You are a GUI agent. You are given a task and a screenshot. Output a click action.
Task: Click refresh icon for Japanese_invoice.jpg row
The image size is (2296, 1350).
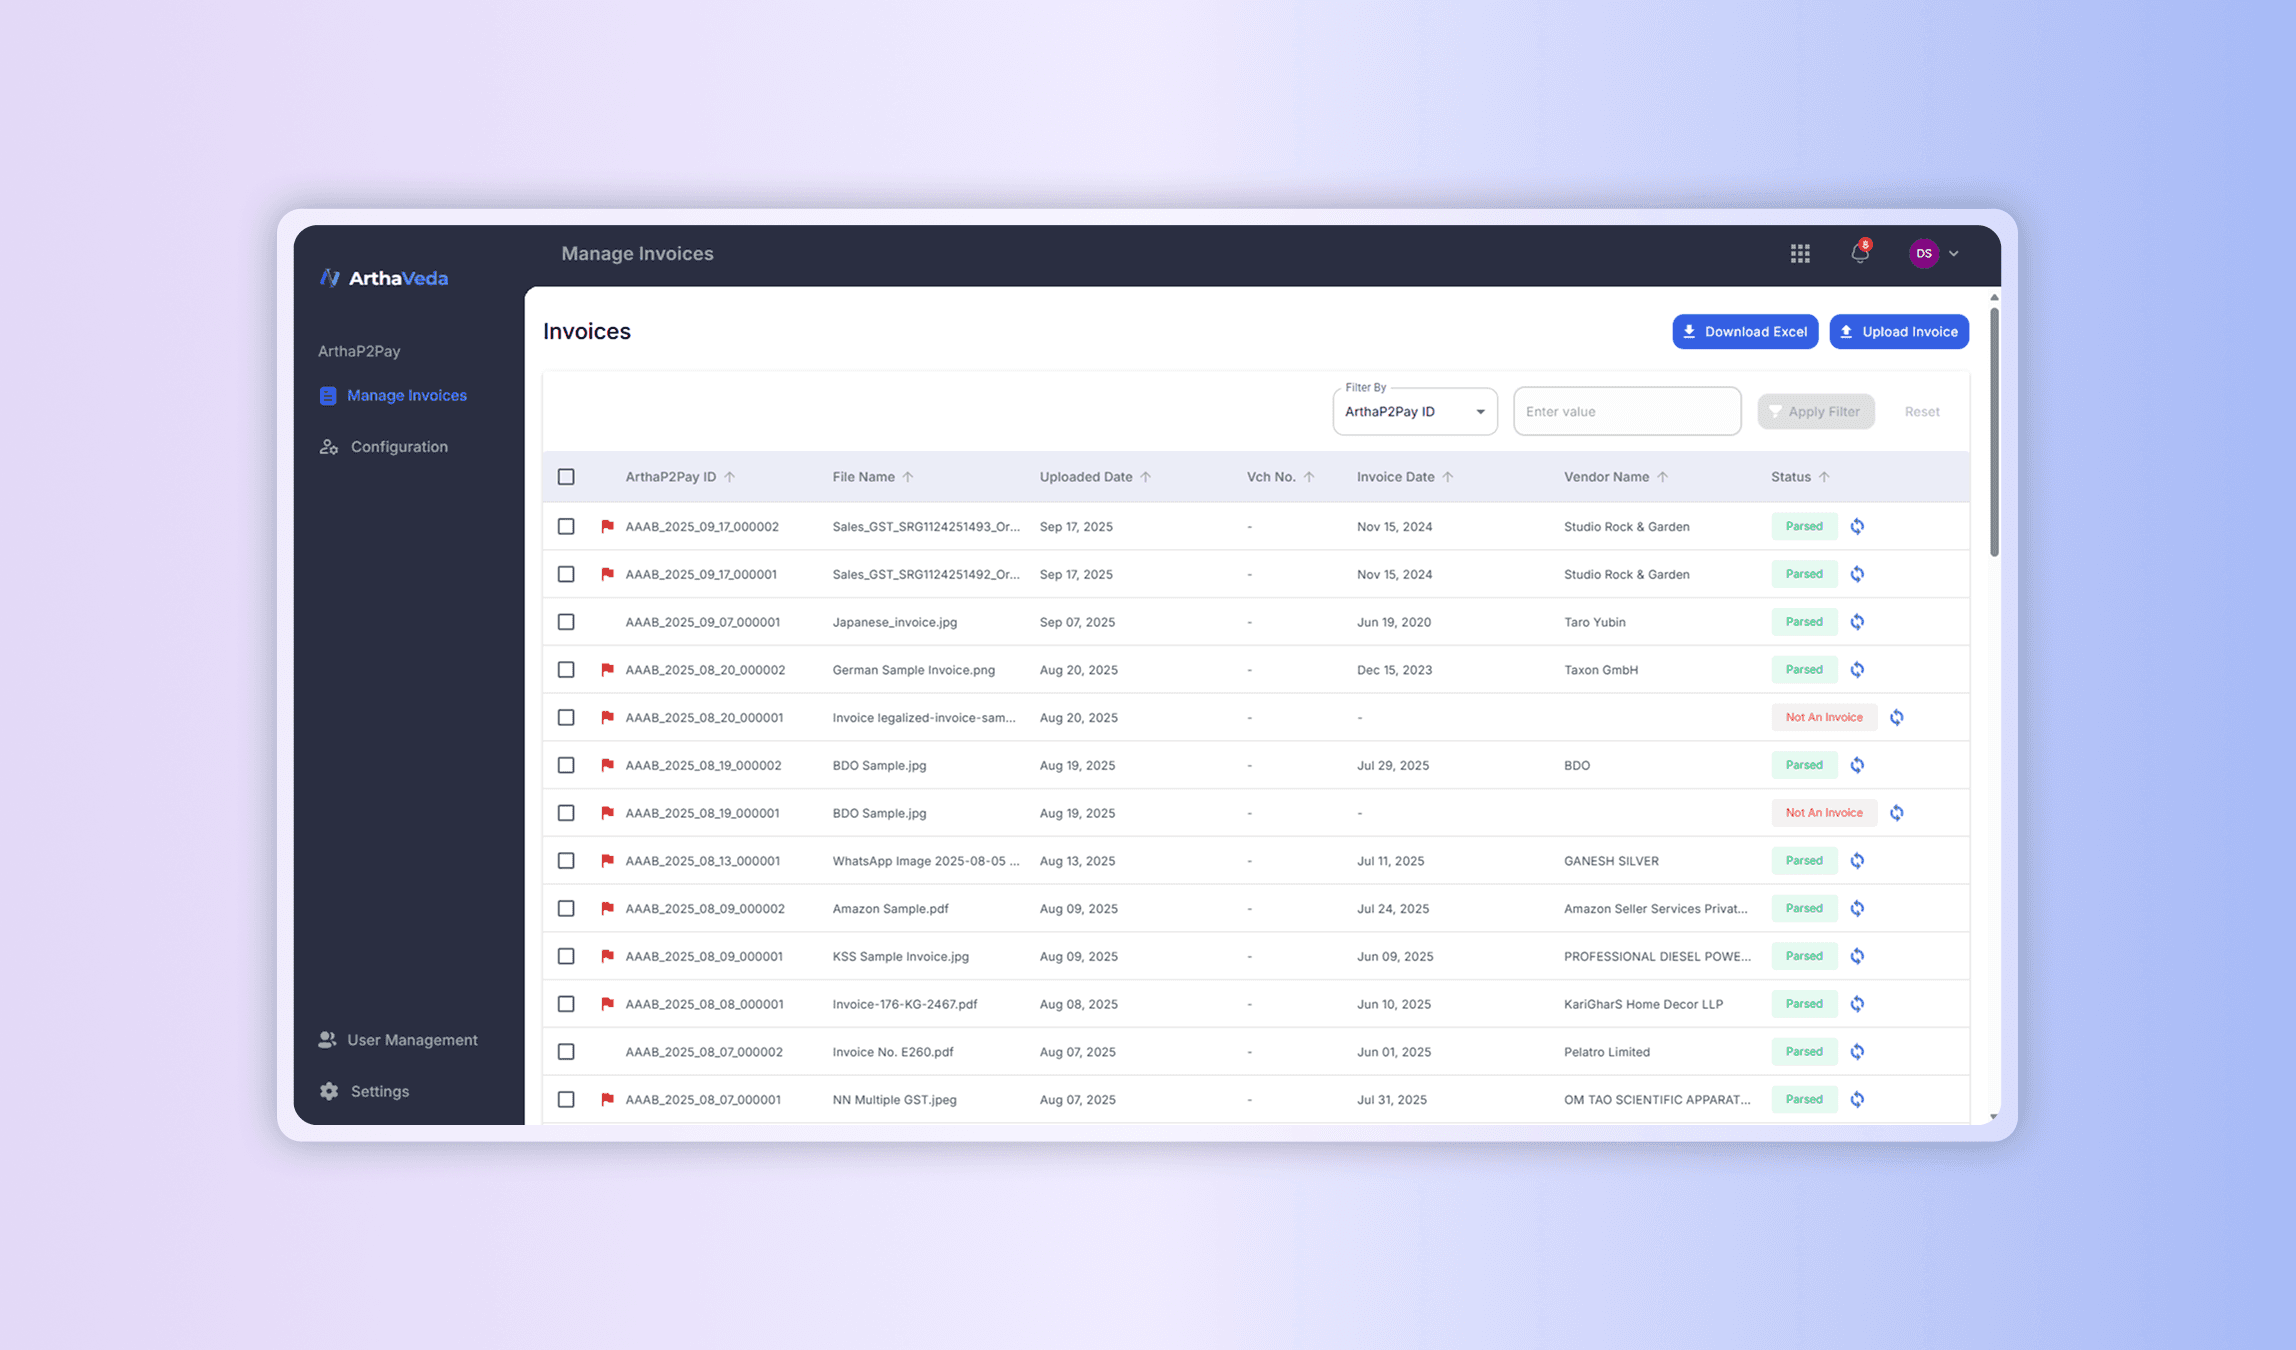pyautogui.click(x=1857, y=622)
